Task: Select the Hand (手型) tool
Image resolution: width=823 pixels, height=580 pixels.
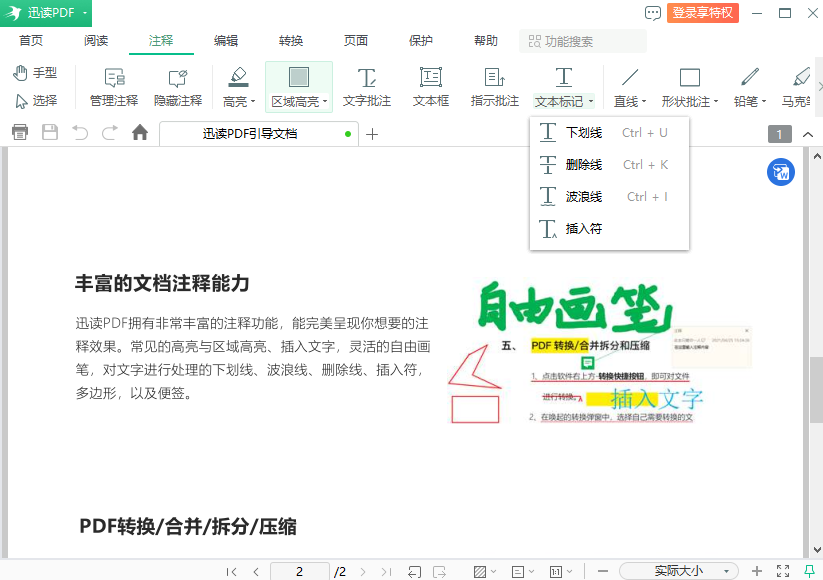Action: (35, 73)
